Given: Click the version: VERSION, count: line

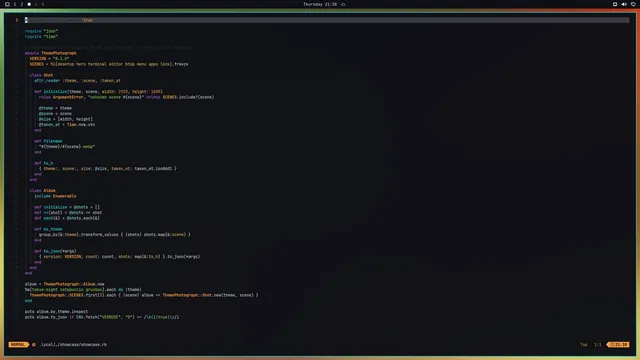Looking at the screenshot, I should coord(120,257).
